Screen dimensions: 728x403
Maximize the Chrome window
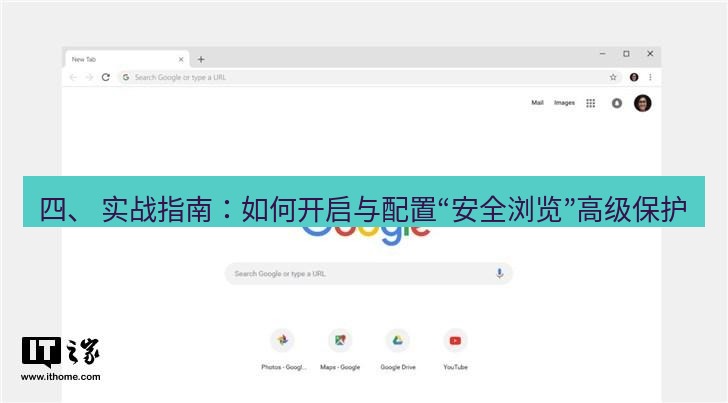626,54
